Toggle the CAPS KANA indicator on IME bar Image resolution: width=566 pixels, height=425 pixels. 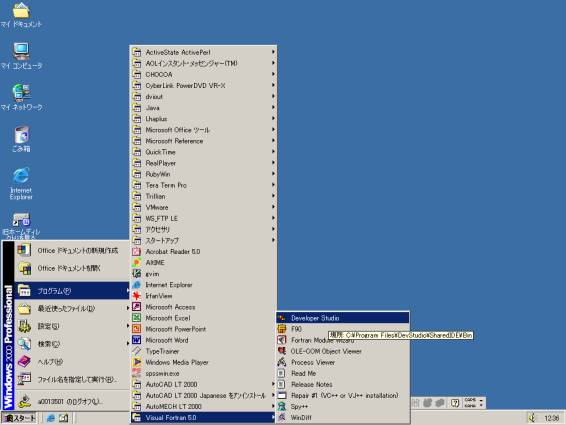tap(470, 403)
